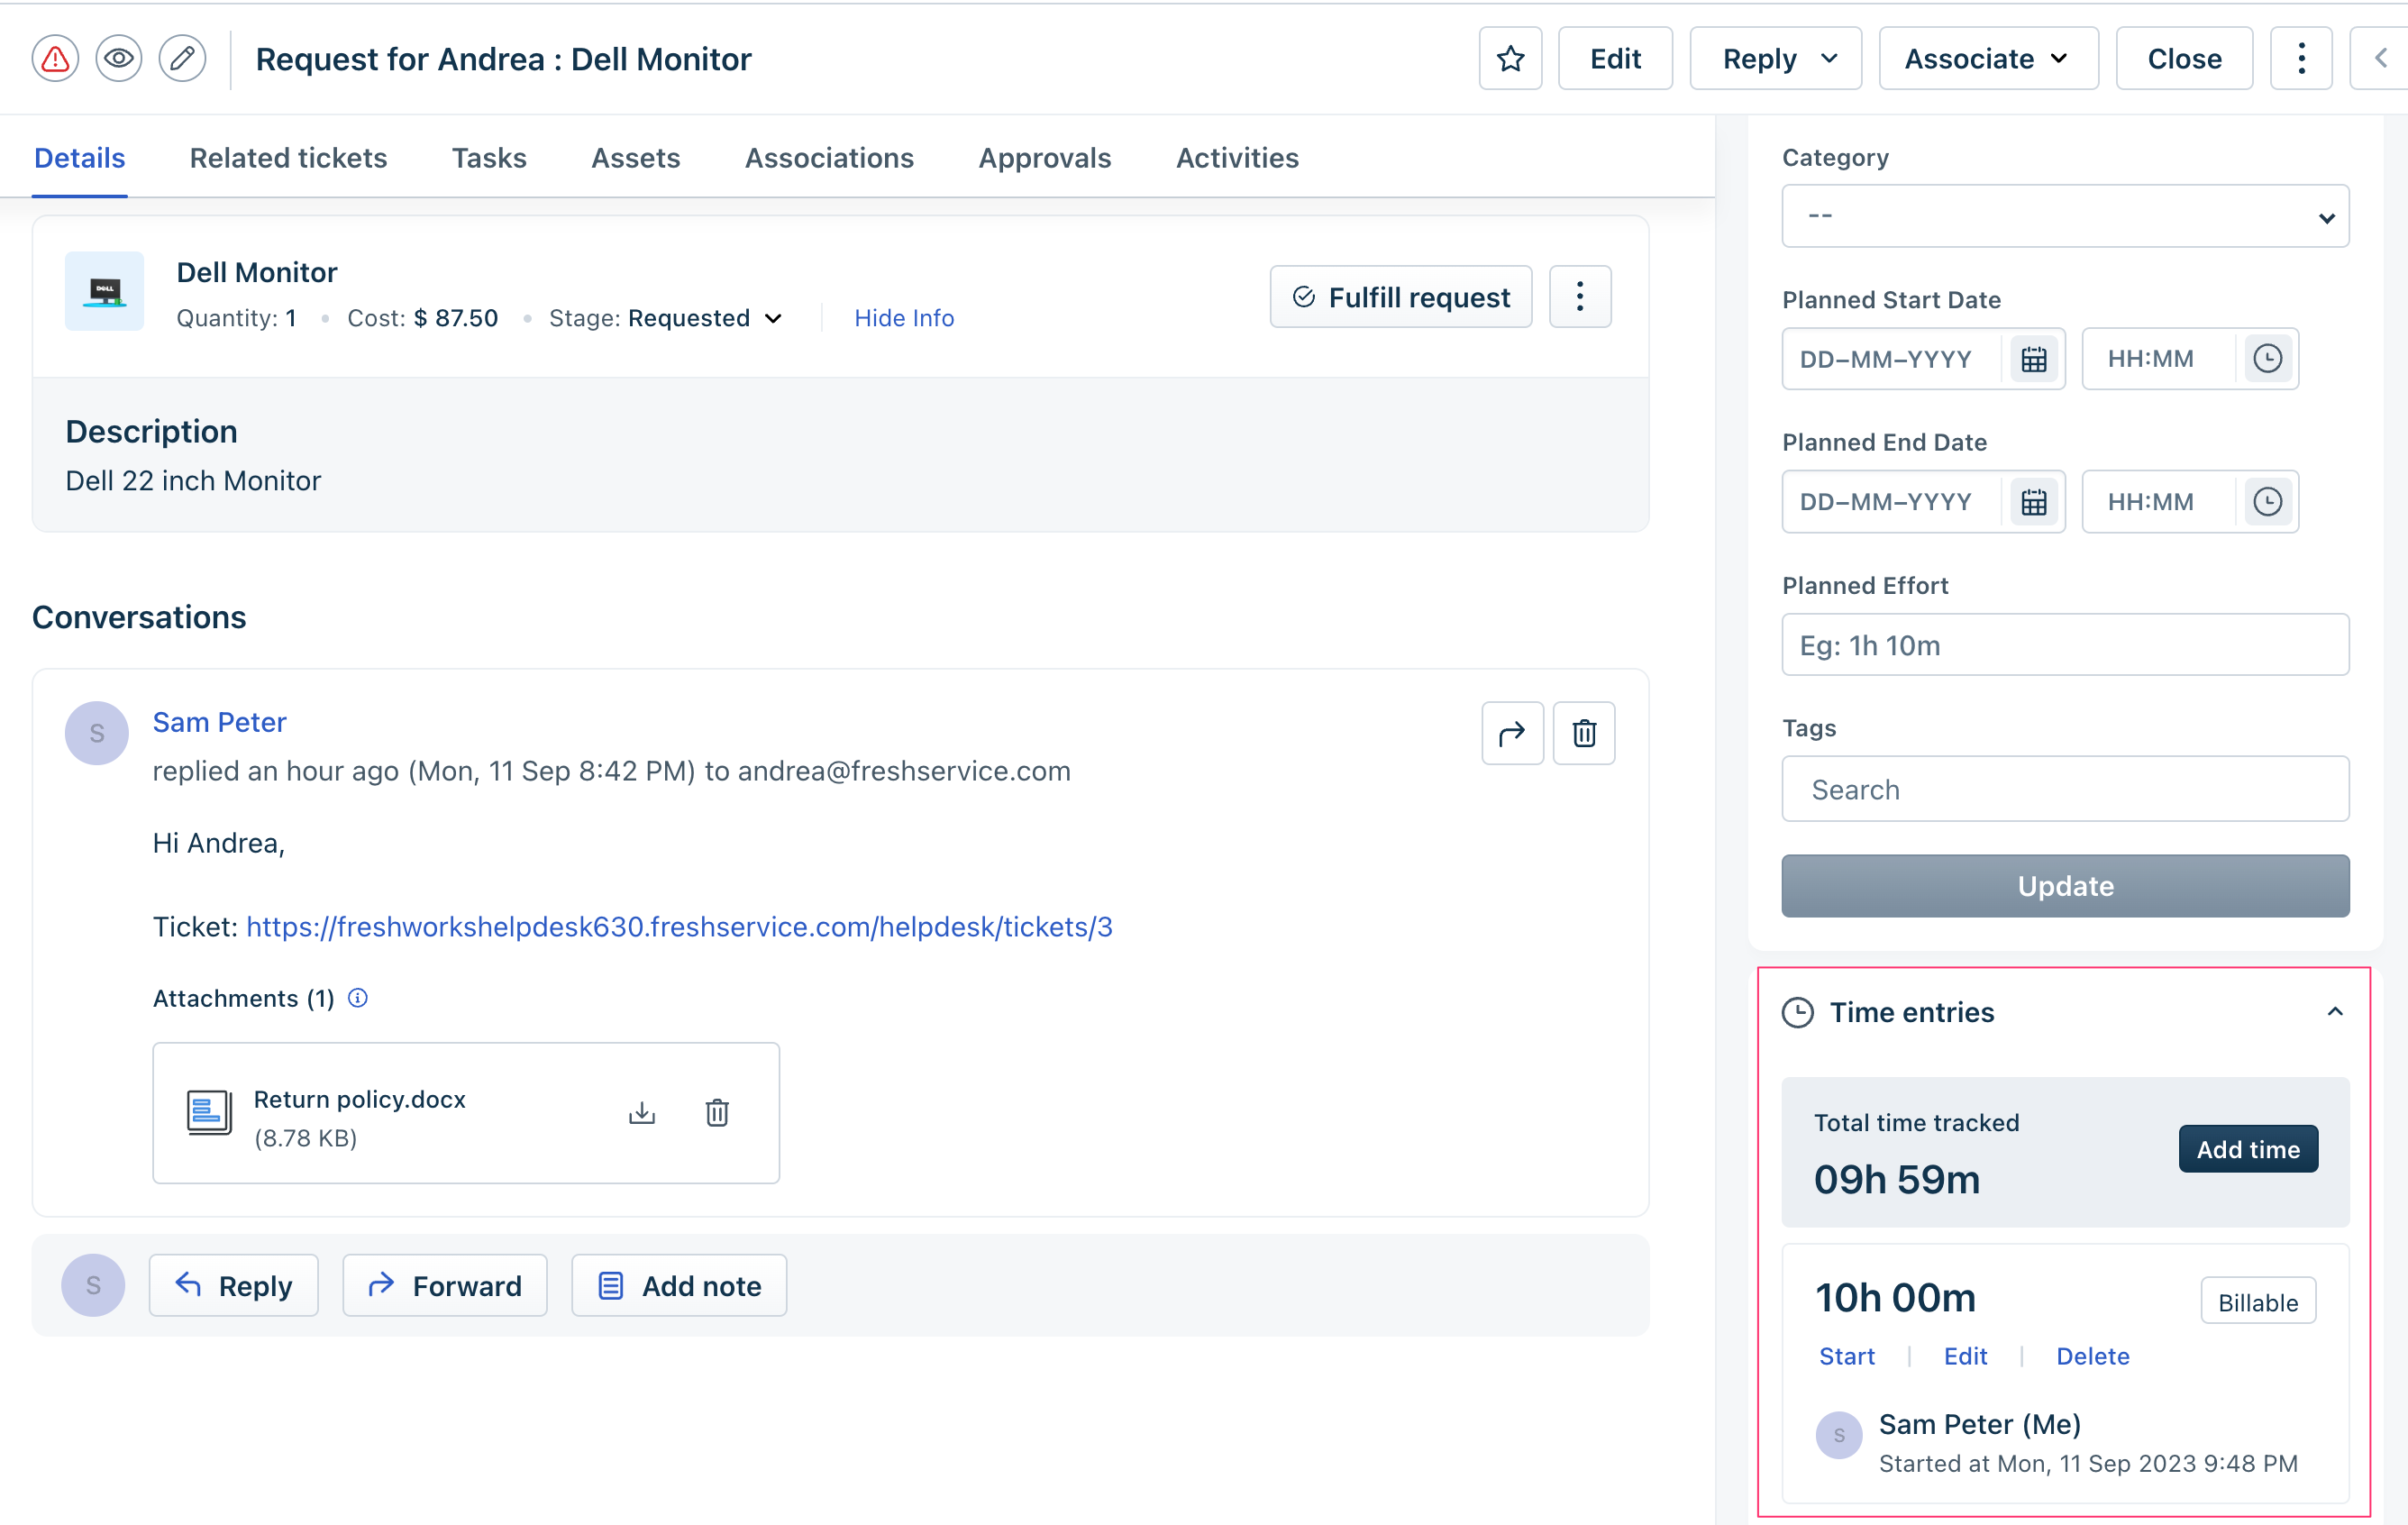Open the Assets tab

pos(636,158)
